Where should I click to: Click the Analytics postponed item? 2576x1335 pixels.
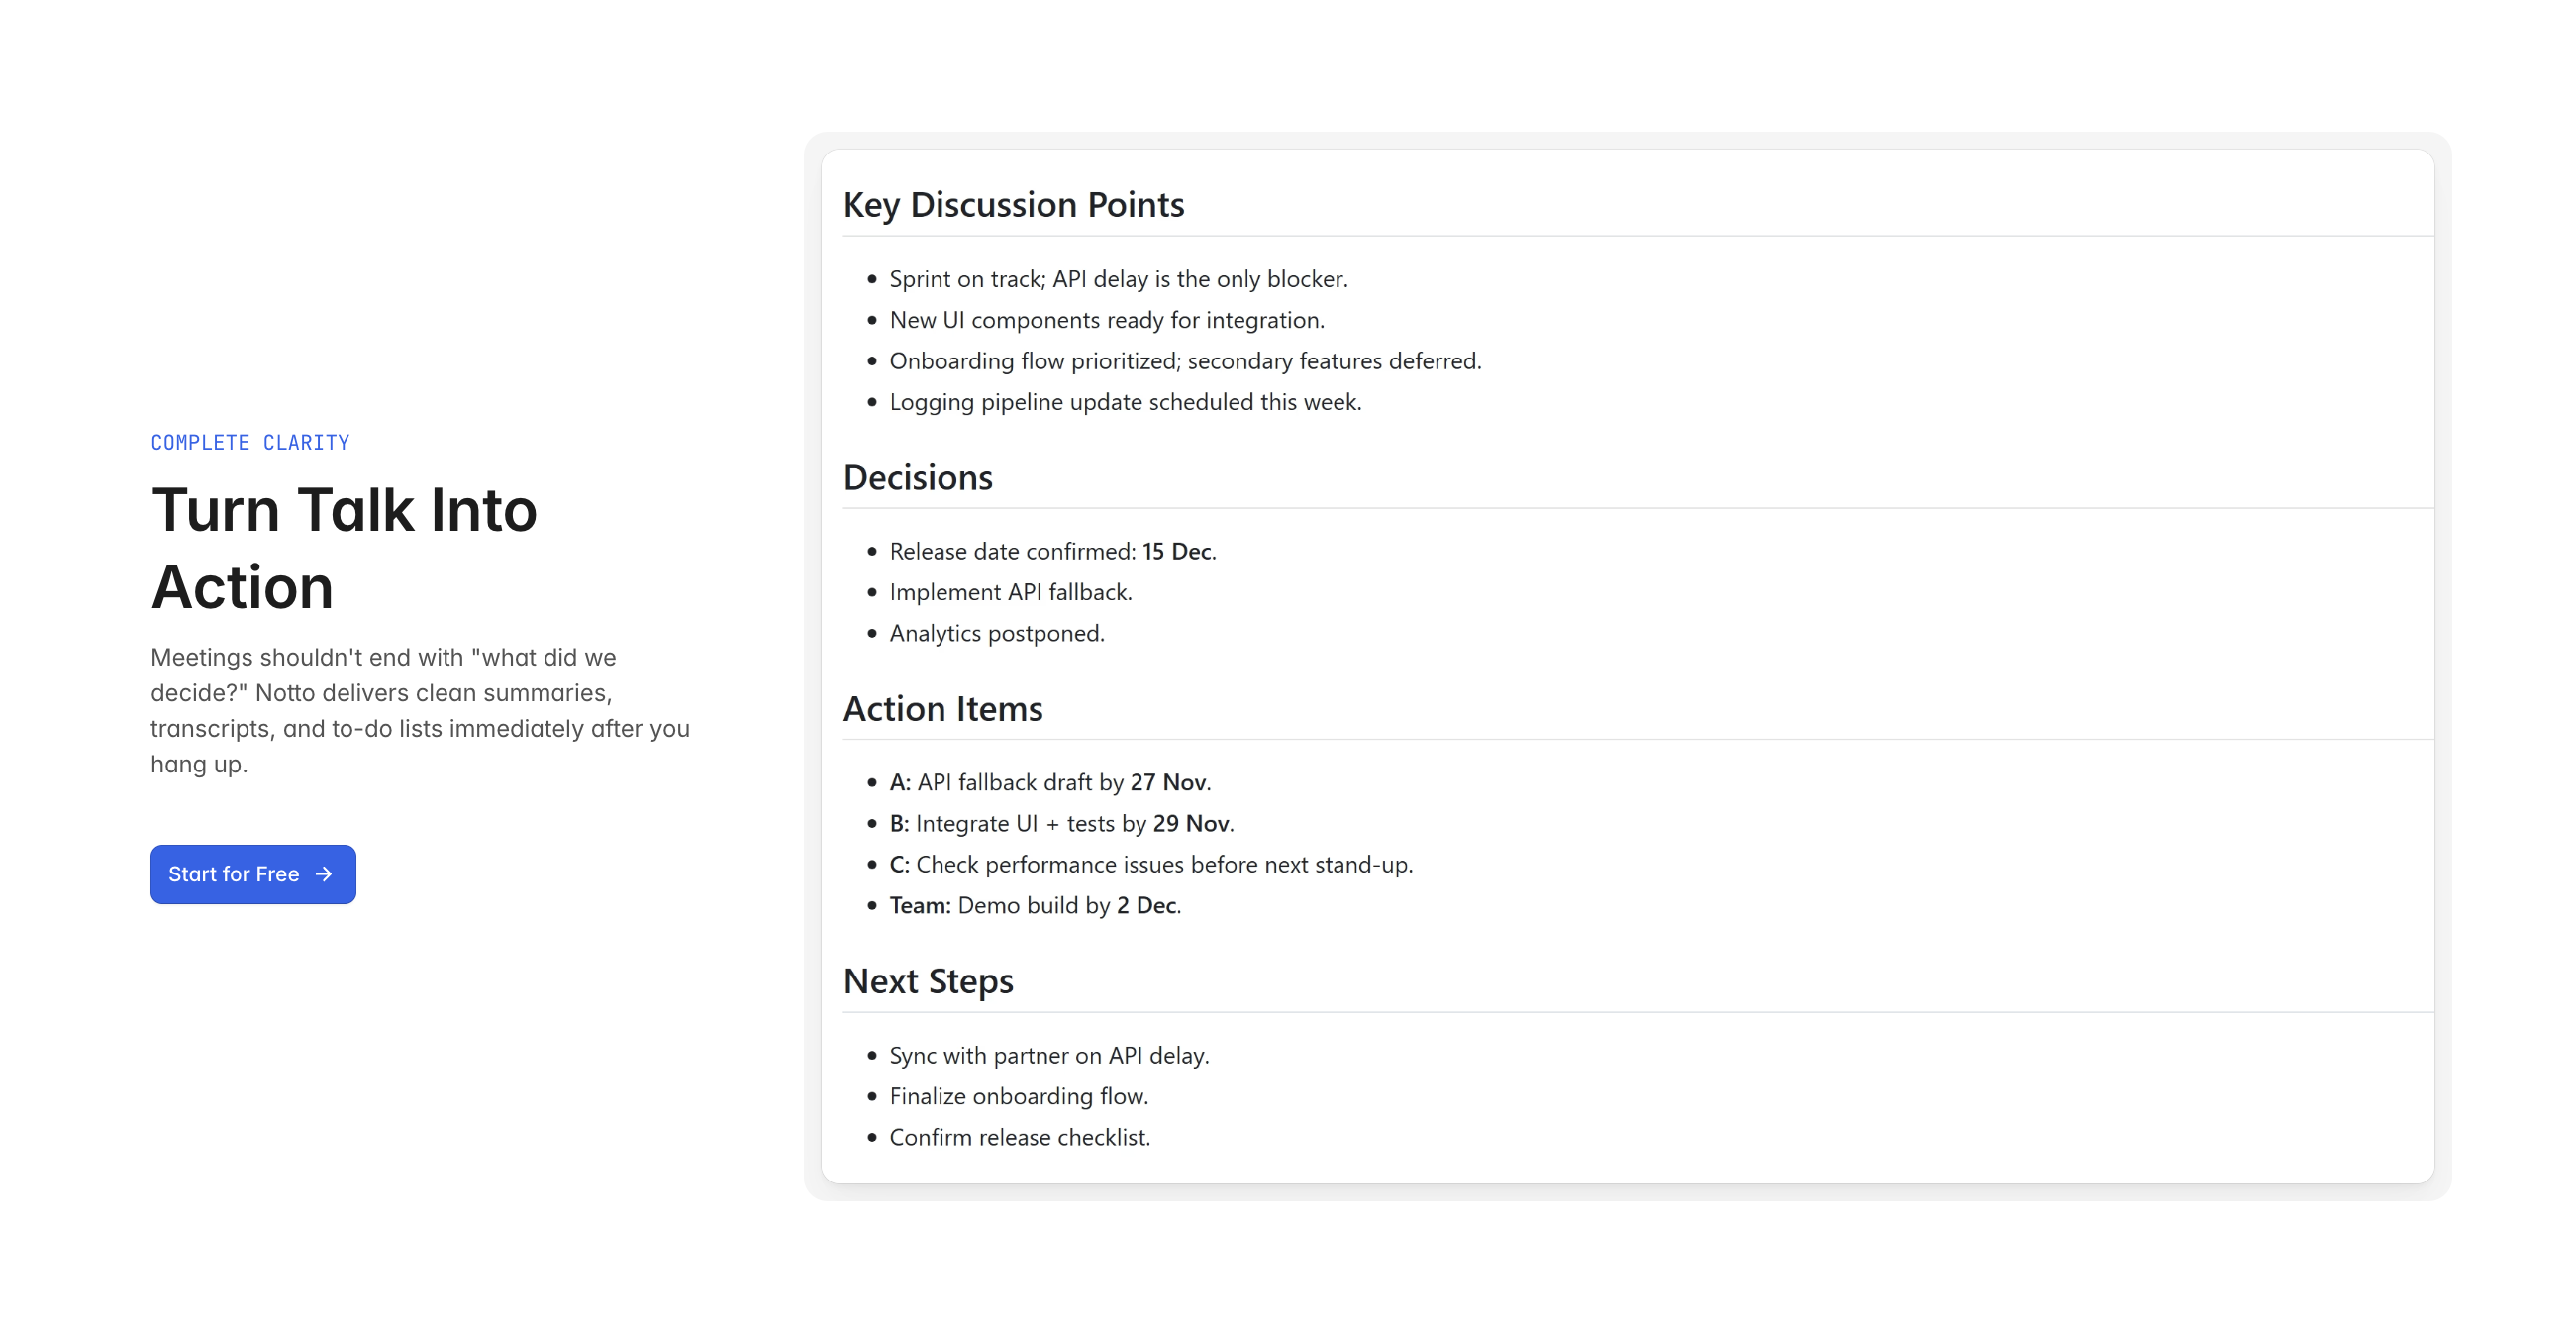coord(996,633)
